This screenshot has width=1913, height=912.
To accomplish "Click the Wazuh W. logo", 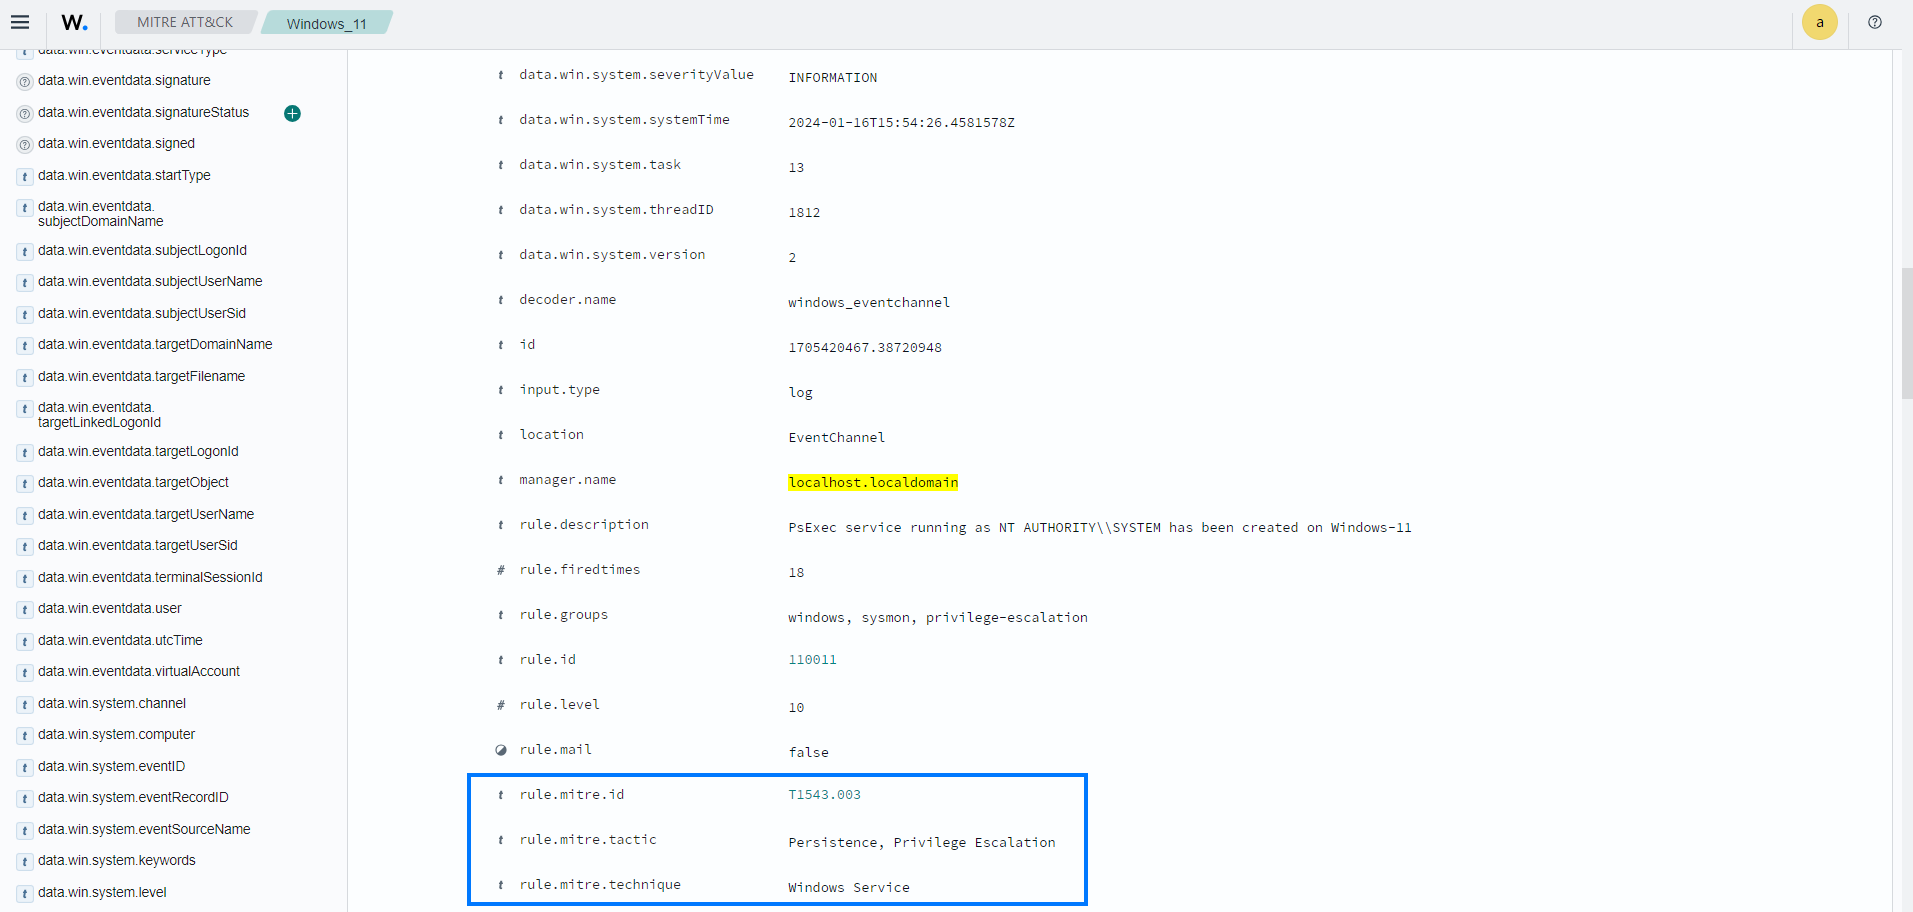I will (74, 22).
